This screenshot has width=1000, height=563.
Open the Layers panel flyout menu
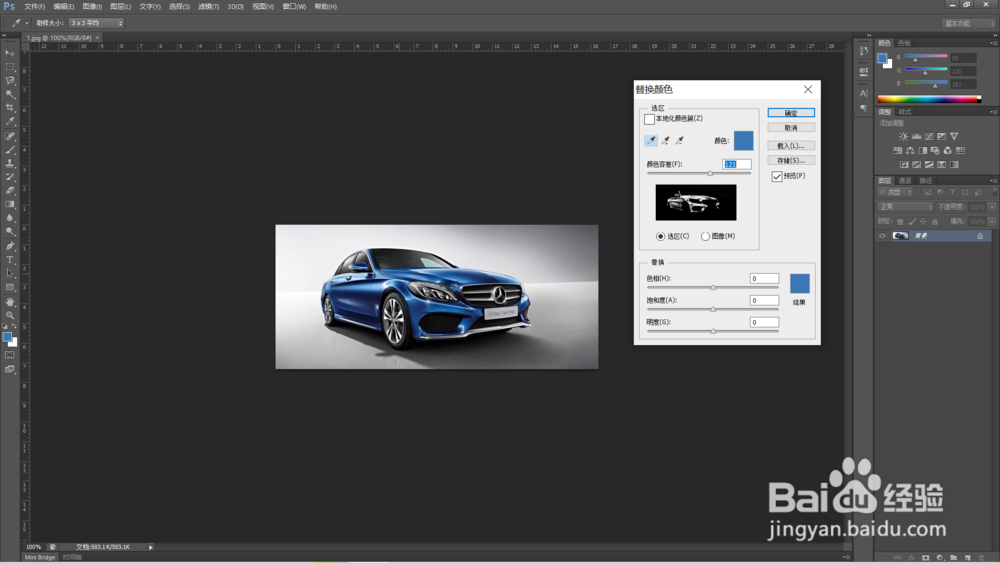(993, 180)
